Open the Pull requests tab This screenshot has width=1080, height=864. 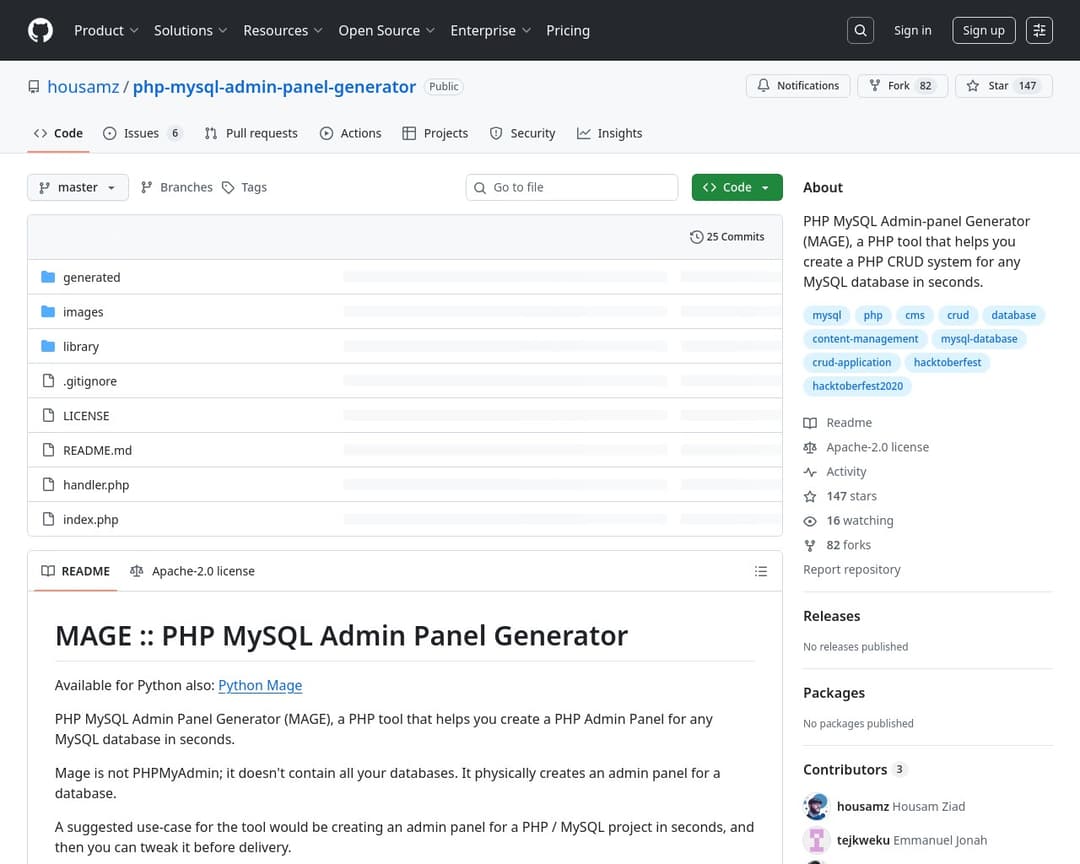(x=251, y=133)
